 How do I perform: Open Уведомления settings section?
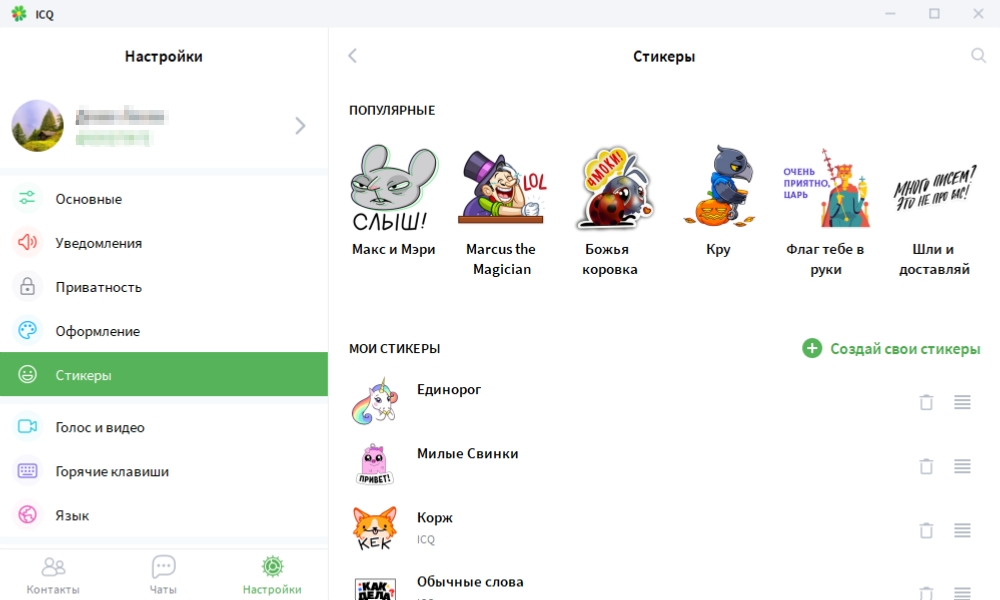(164, 243)
